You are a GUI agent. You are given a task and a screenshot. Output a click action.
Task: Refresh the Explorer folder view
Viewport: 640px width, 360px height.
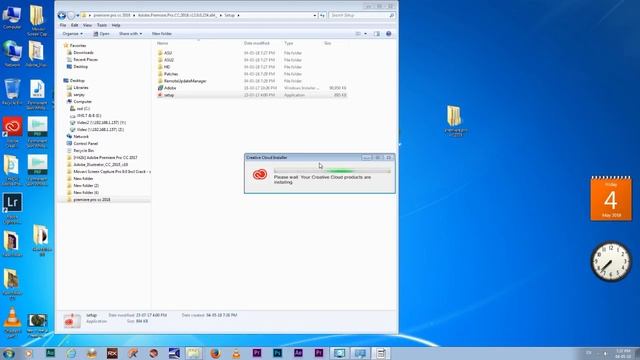tap(322, 16)
